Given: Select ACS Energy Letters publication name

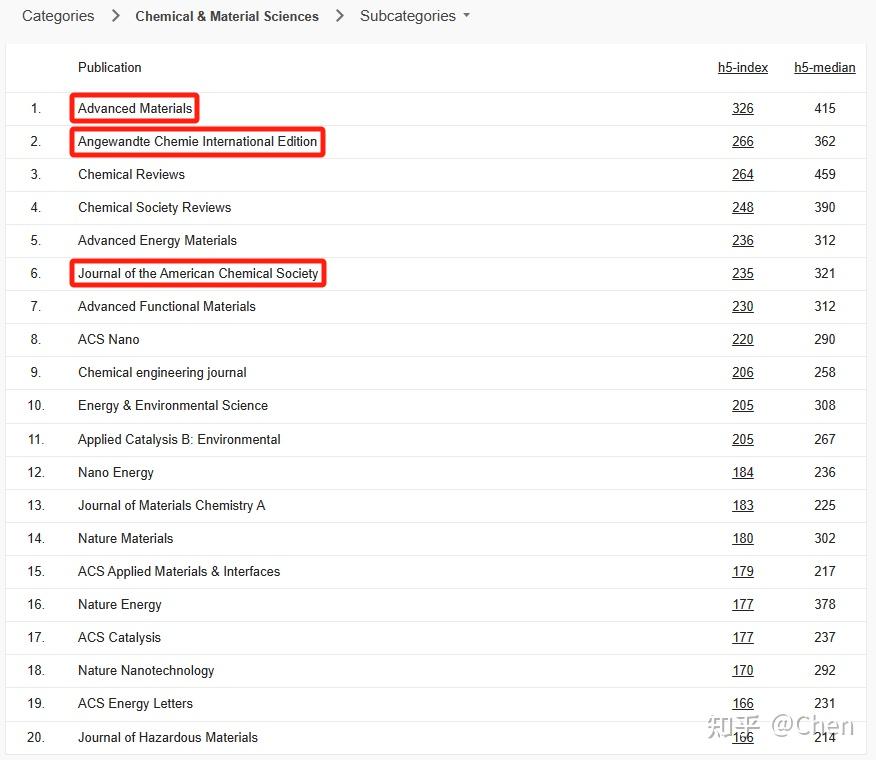Looking at the screenshot, I should pos(135,703).
